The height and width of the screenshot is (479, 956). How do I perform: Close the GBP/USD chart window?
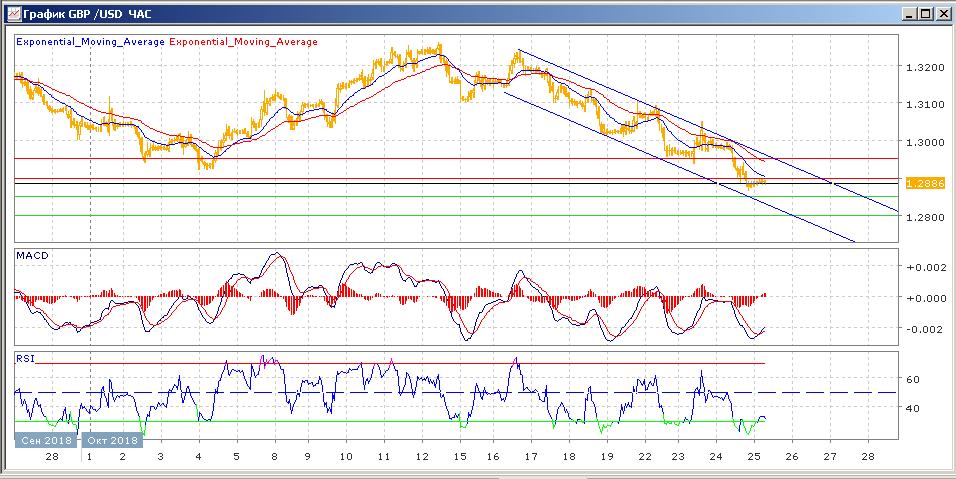pos(941,13)
